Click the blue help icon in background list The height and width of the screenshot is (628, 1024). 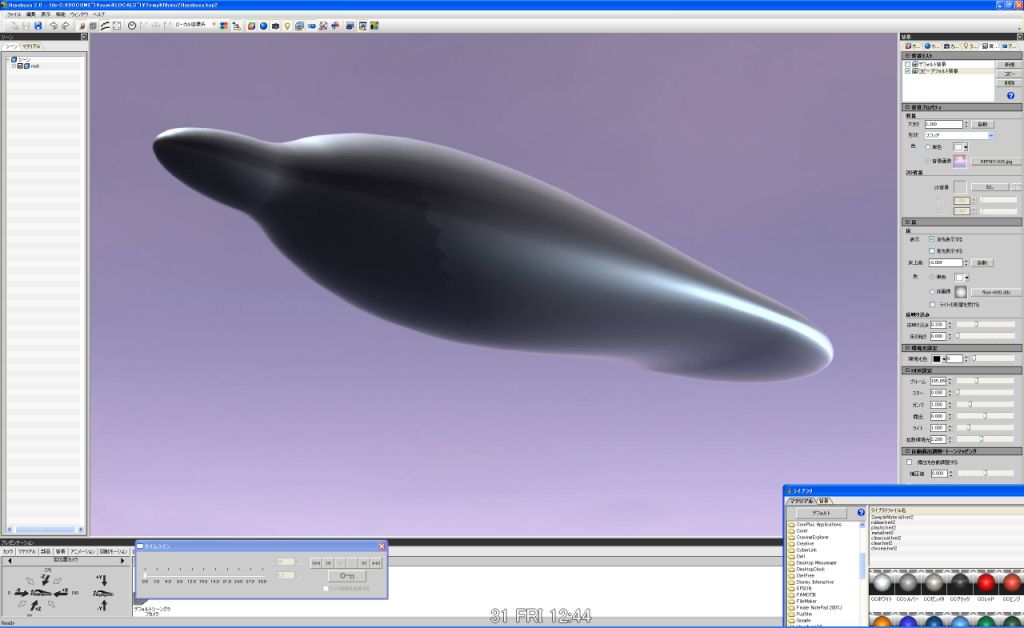pyautogui.click(x=1010, y=95)
